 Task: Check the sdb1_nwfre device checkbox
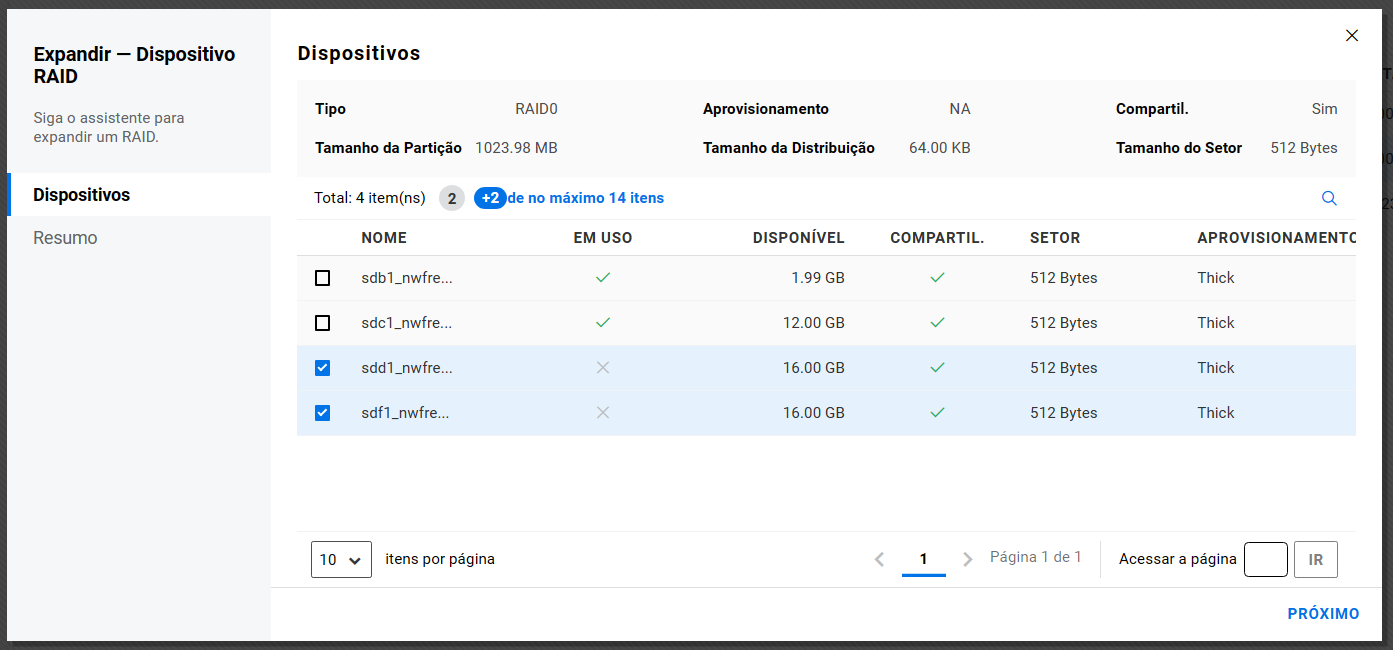click(322, 278)
